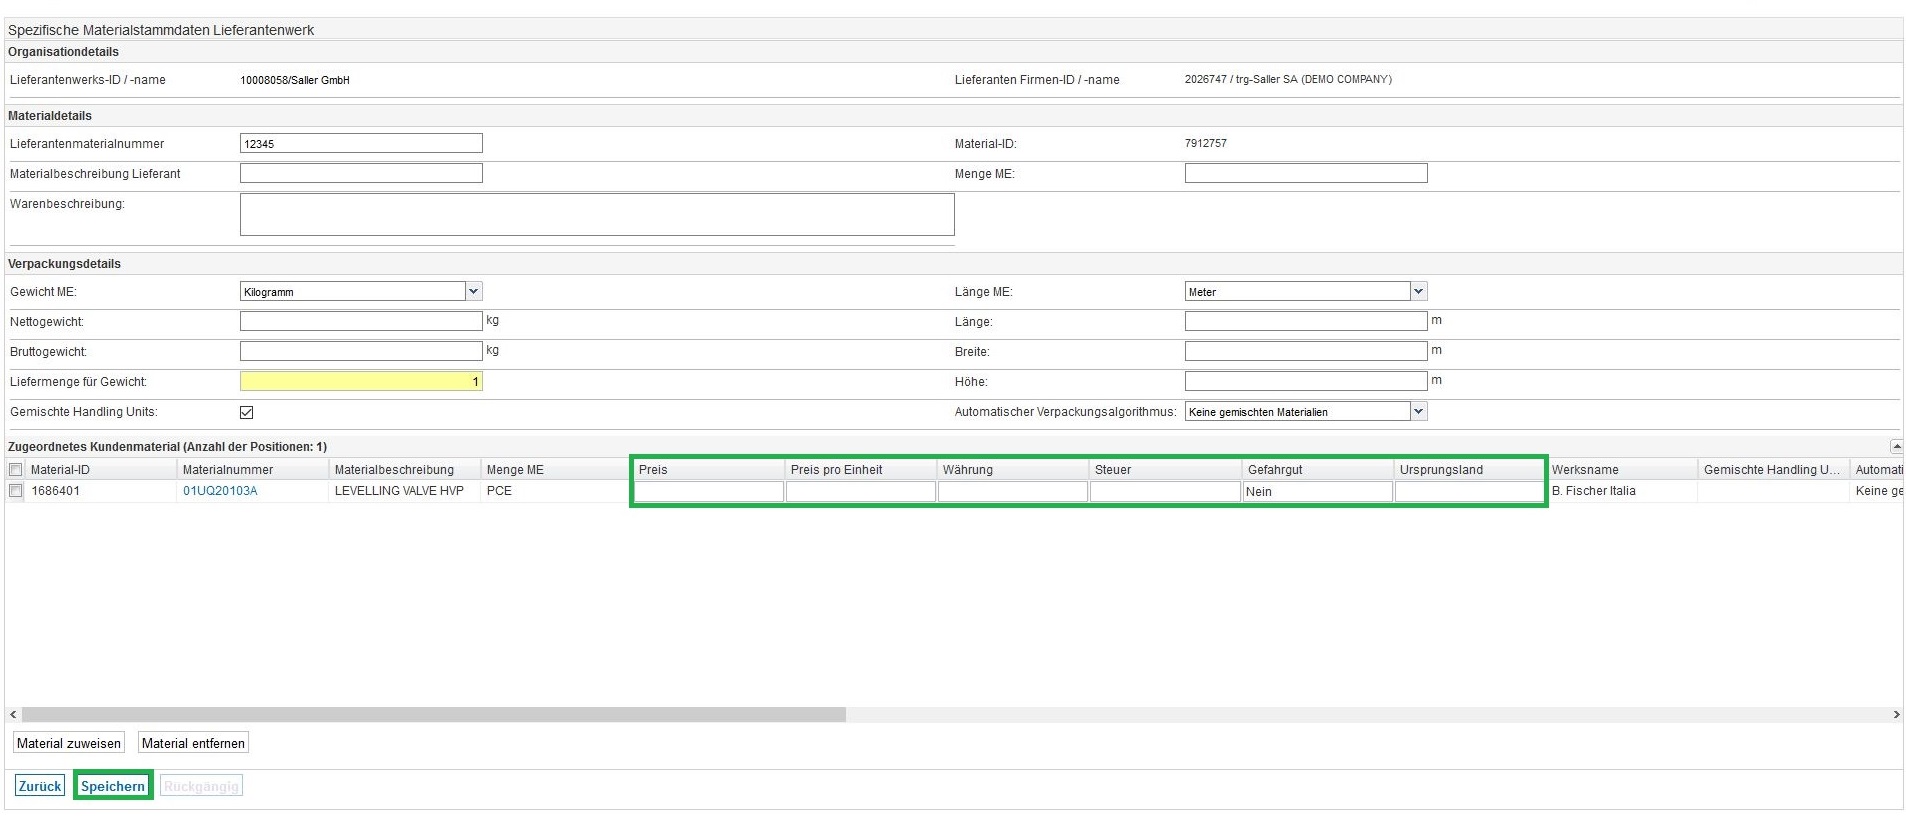Click the 10008058/Saller GmbH value
This screenshot has height=816, width=1906.
[295, 80]
